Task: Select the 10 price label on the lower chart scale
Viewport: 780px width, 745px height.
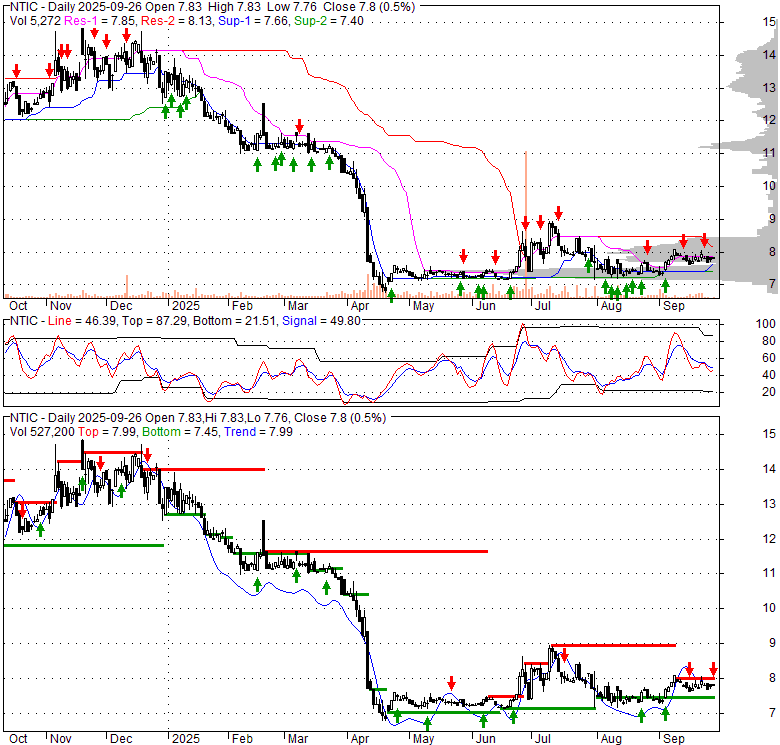Action: coord(769,608)
